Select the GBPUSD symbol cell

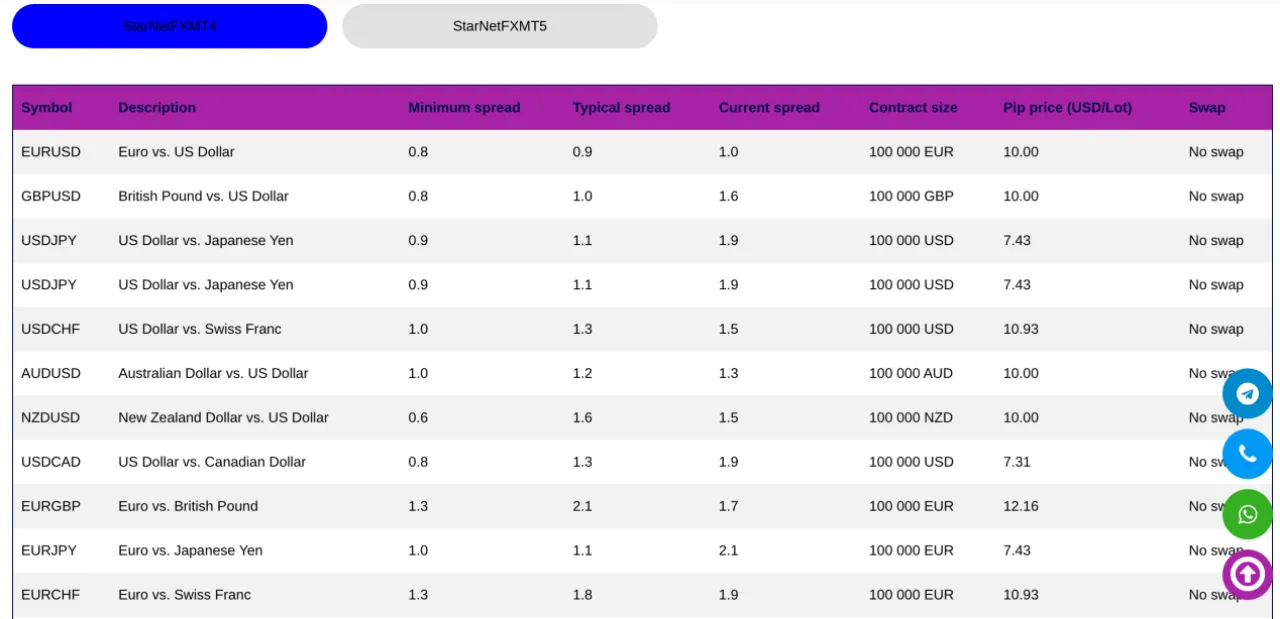coord(51,196)
